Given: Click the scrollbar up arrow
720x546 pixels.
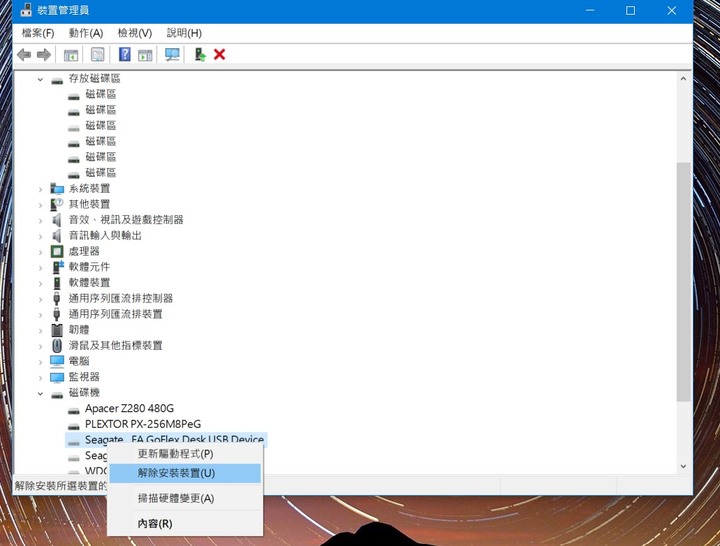Looking at the screenshot, I should (x=683, y=79).
